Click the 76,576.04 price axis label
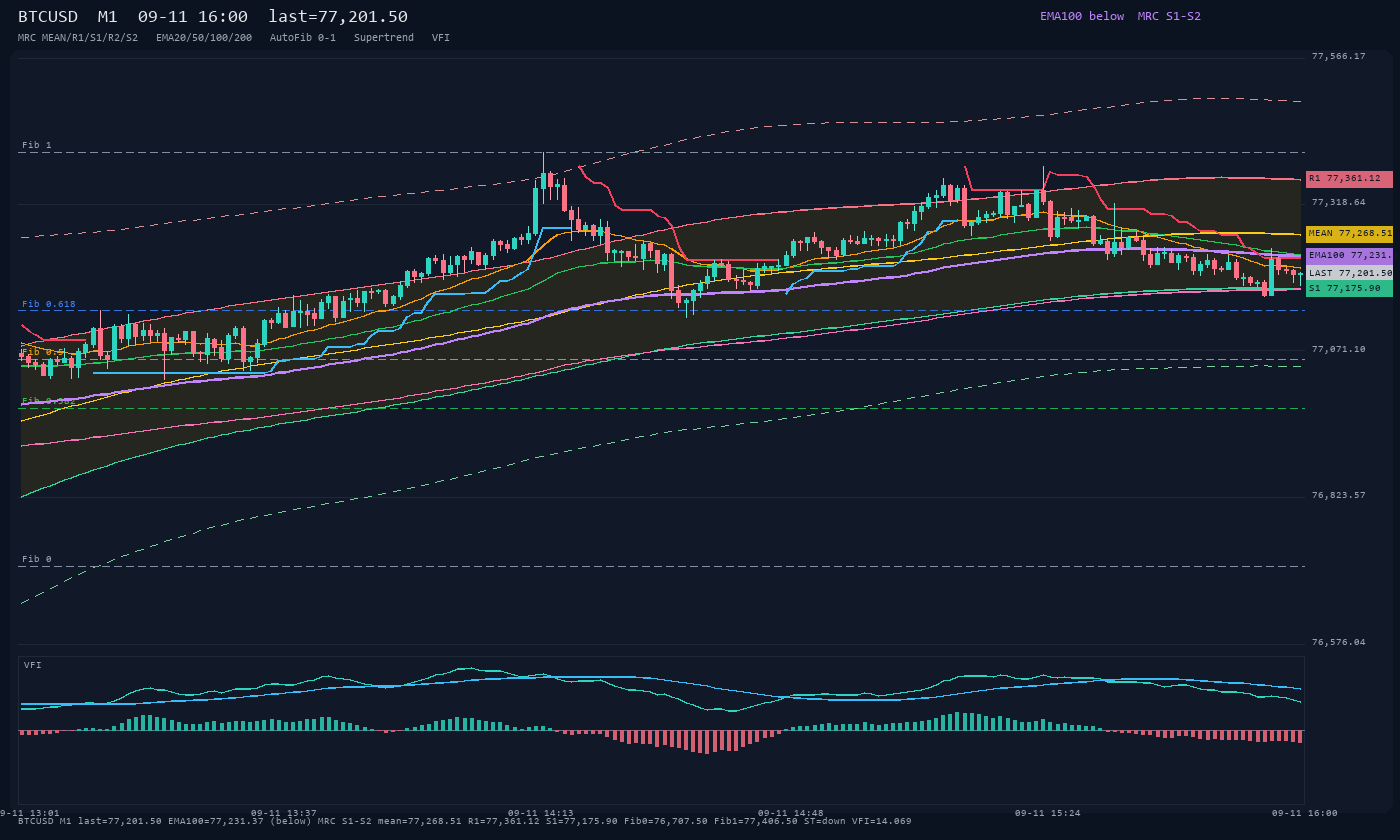The height and width of the screenshot is (840, 1400). (x=1338, y=642)
